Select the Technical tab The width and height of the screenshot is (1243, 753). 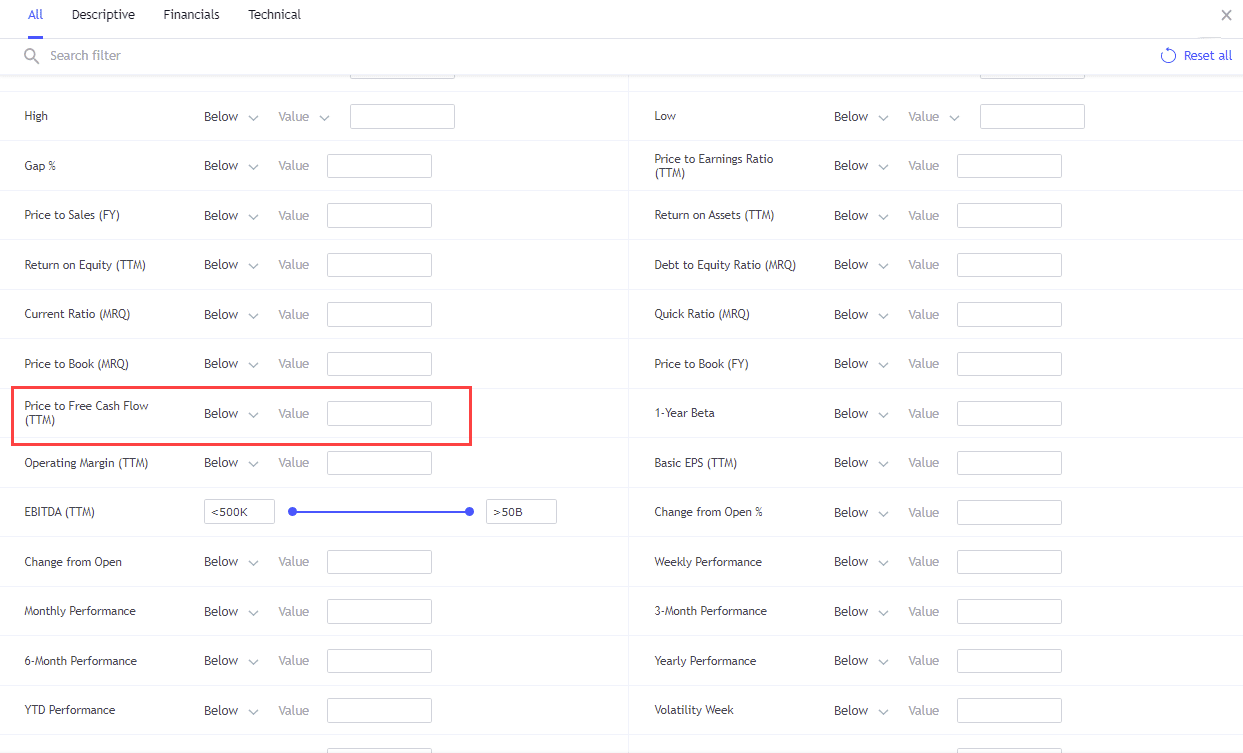pos(274,15)
